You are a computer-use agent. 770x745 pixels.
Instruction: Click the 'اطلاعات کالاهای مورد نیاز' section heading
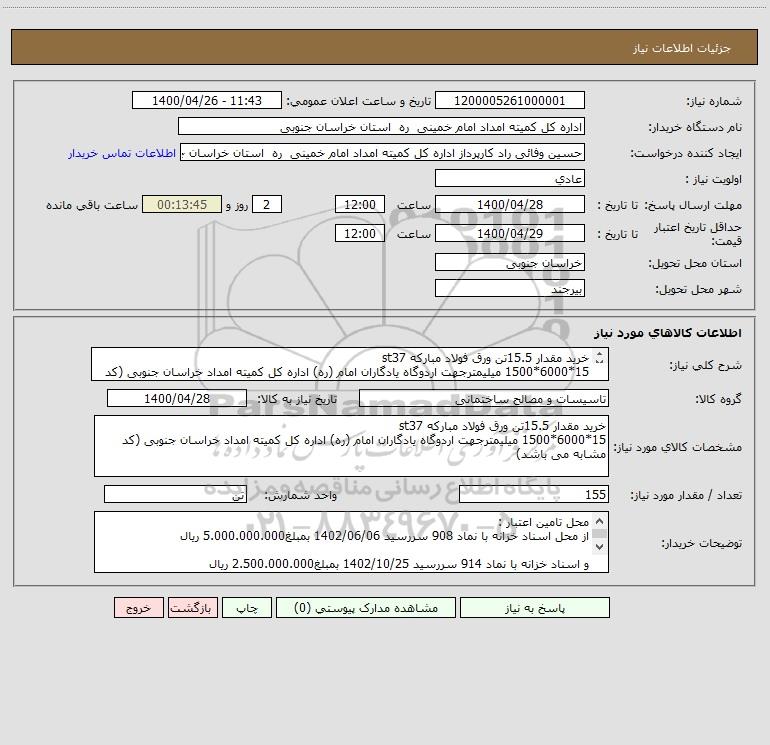[668, 333]
